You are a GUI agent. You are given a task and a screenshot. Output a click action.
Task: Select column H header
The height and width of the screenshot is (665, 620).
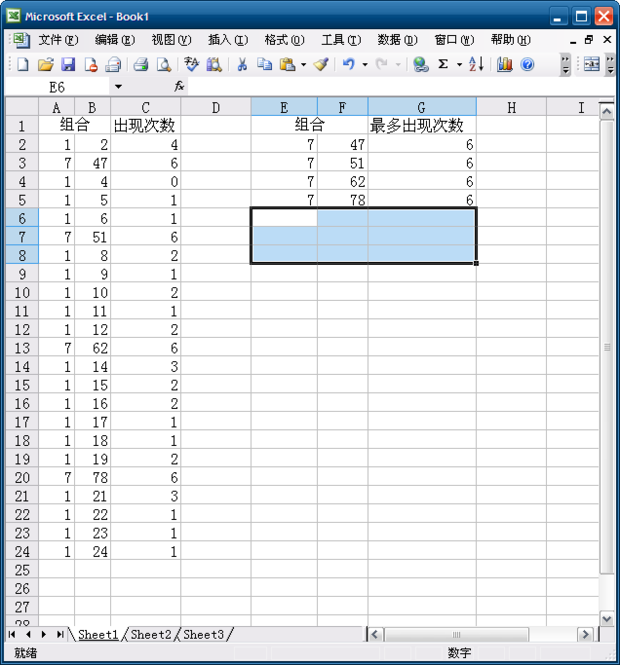tap(511, 107)
